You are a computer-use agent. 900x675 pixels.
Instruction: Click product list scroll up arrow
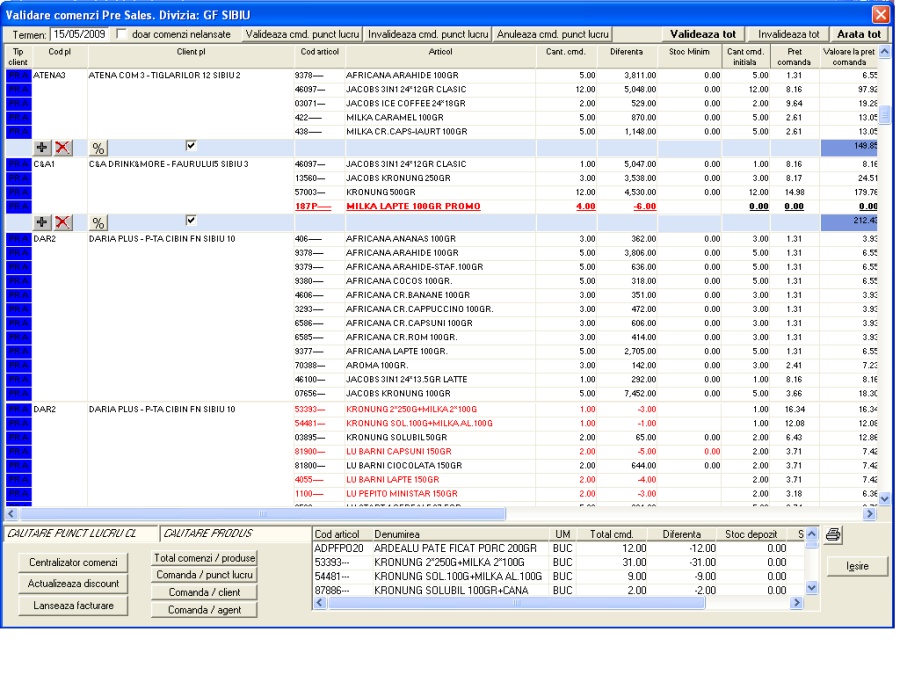click(812, 534)
